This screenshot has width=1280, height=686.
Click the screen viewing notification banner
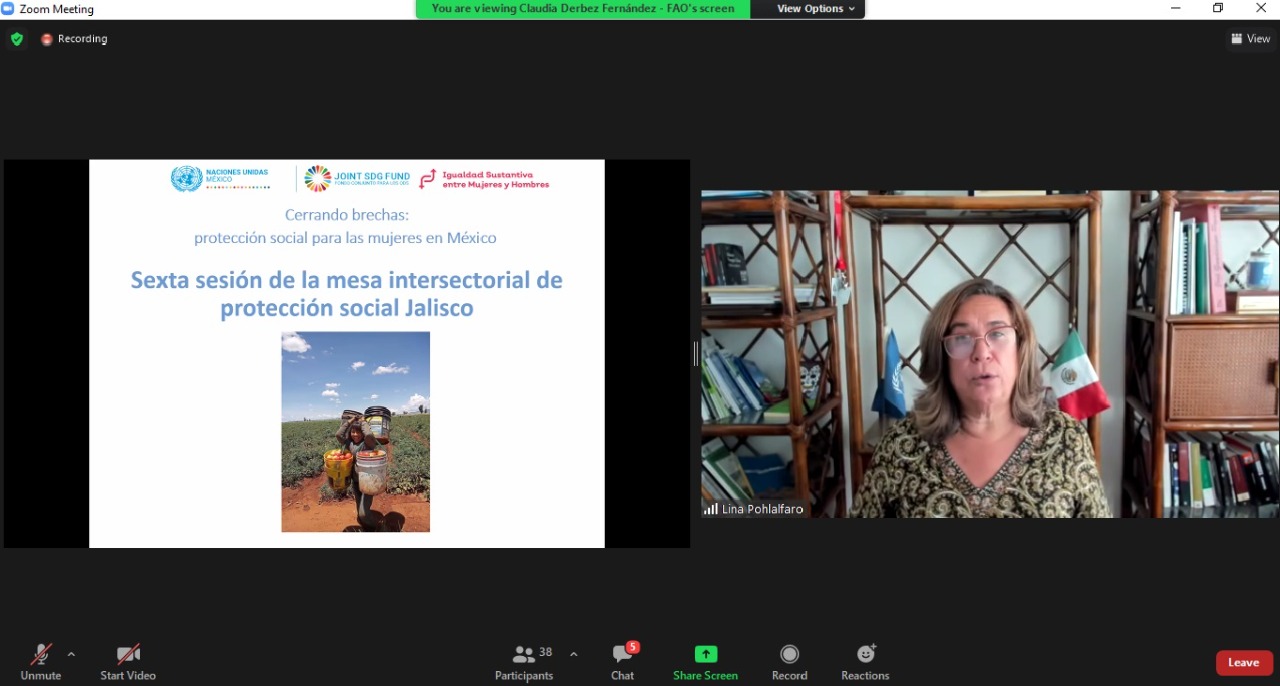coord(583,9)
